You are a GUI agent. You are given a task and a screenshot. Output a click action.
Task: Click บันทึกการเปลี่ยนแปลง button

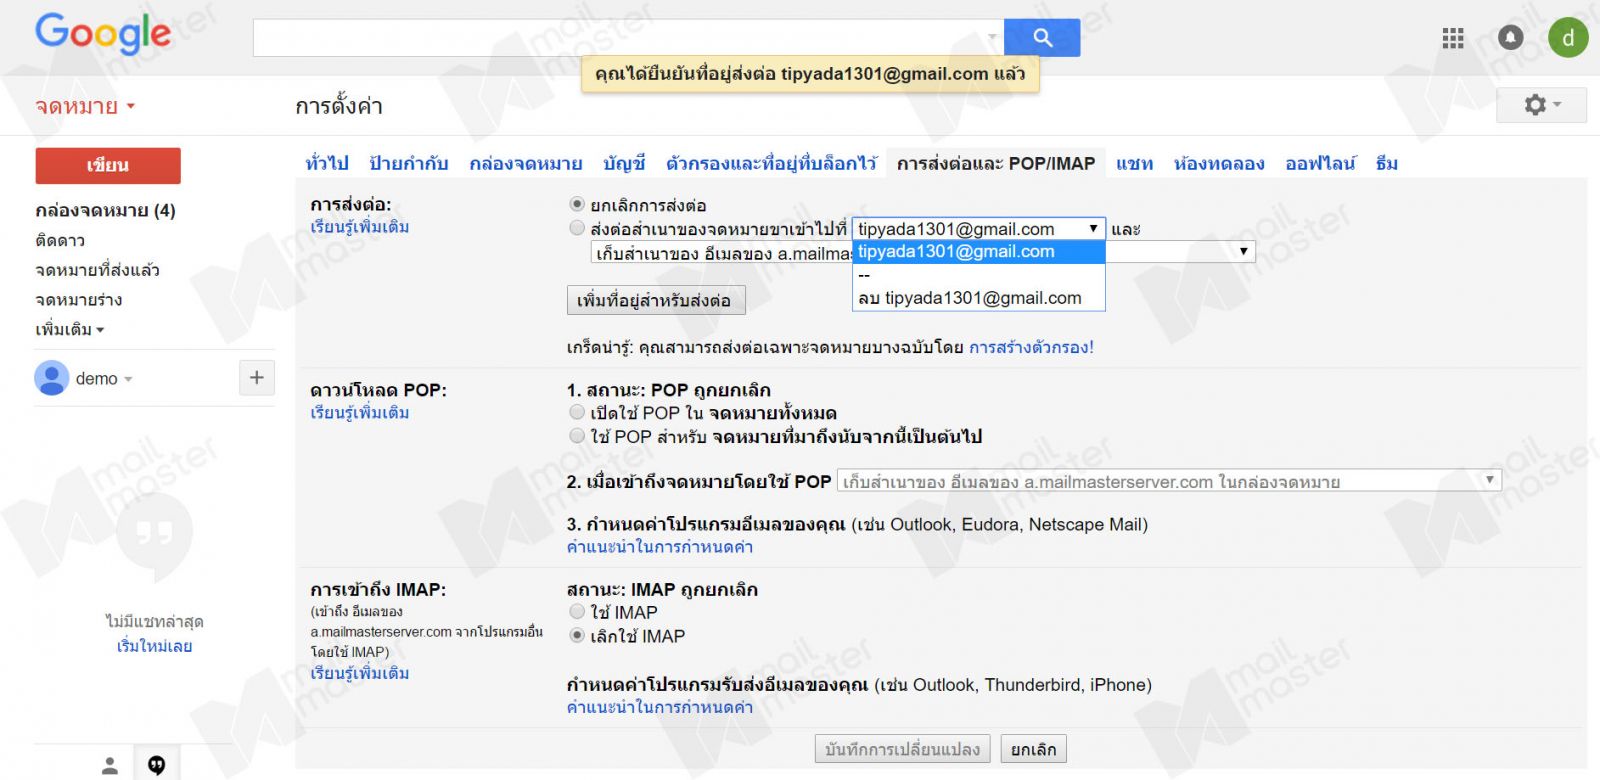click(903, 749)
